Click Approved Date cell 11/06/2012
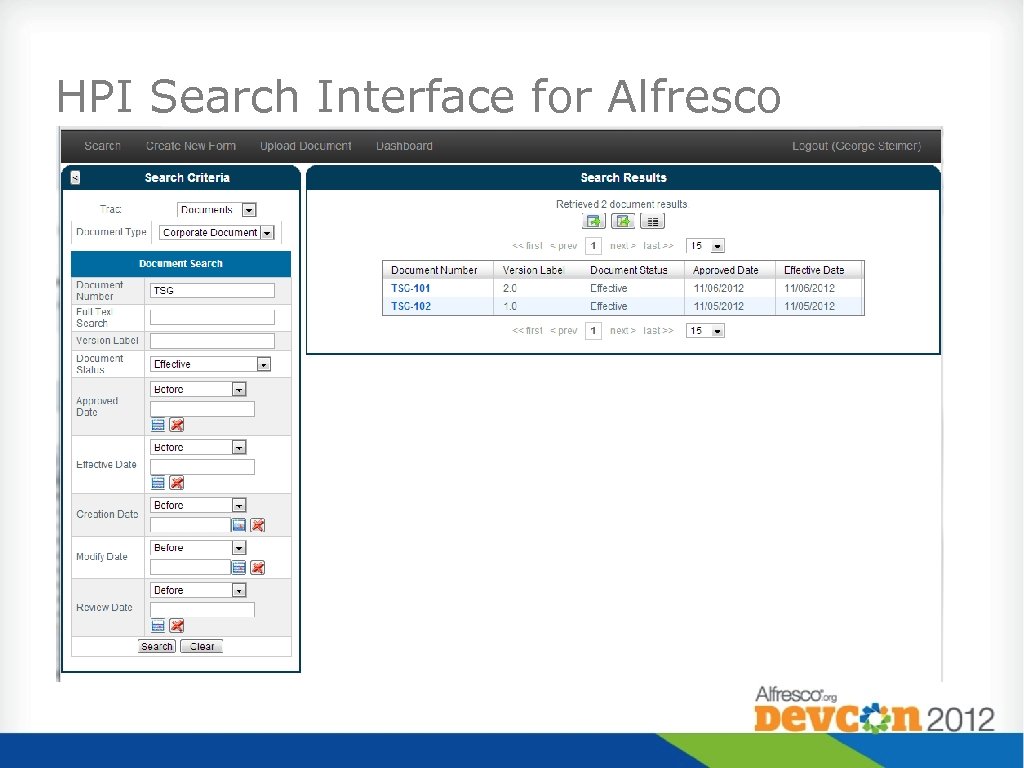This screenshot has height=768, width=1024. (x=718, y=288)
